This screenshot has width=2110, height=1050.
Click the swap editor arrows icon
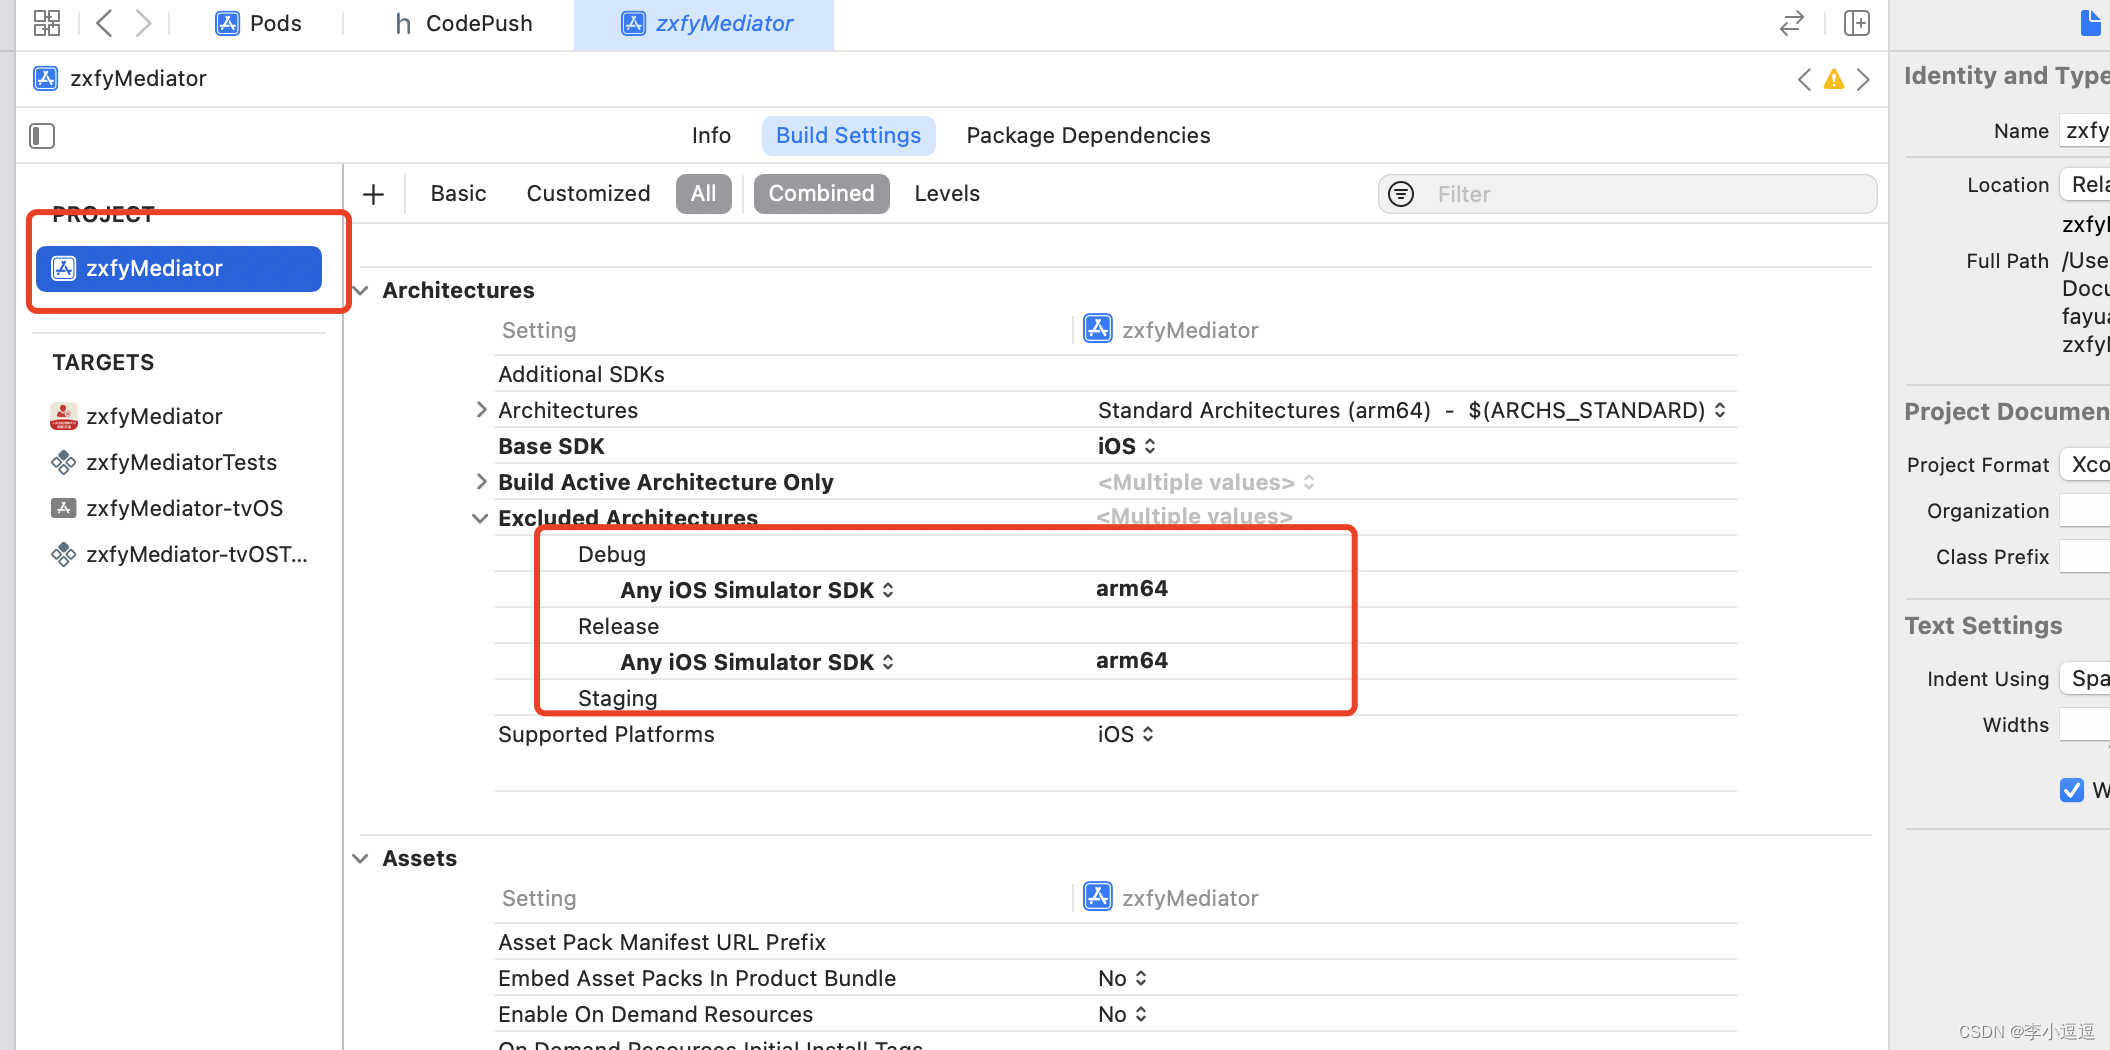pyautogui.click(x=1792, y=23)
